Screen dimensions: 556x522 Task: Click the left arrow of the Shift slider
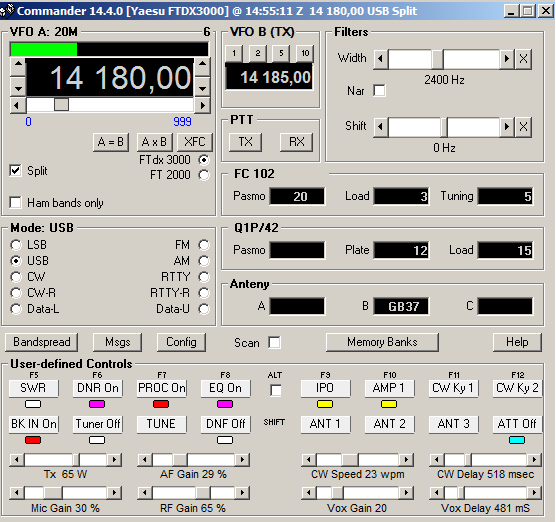click(x=381, y=127)
